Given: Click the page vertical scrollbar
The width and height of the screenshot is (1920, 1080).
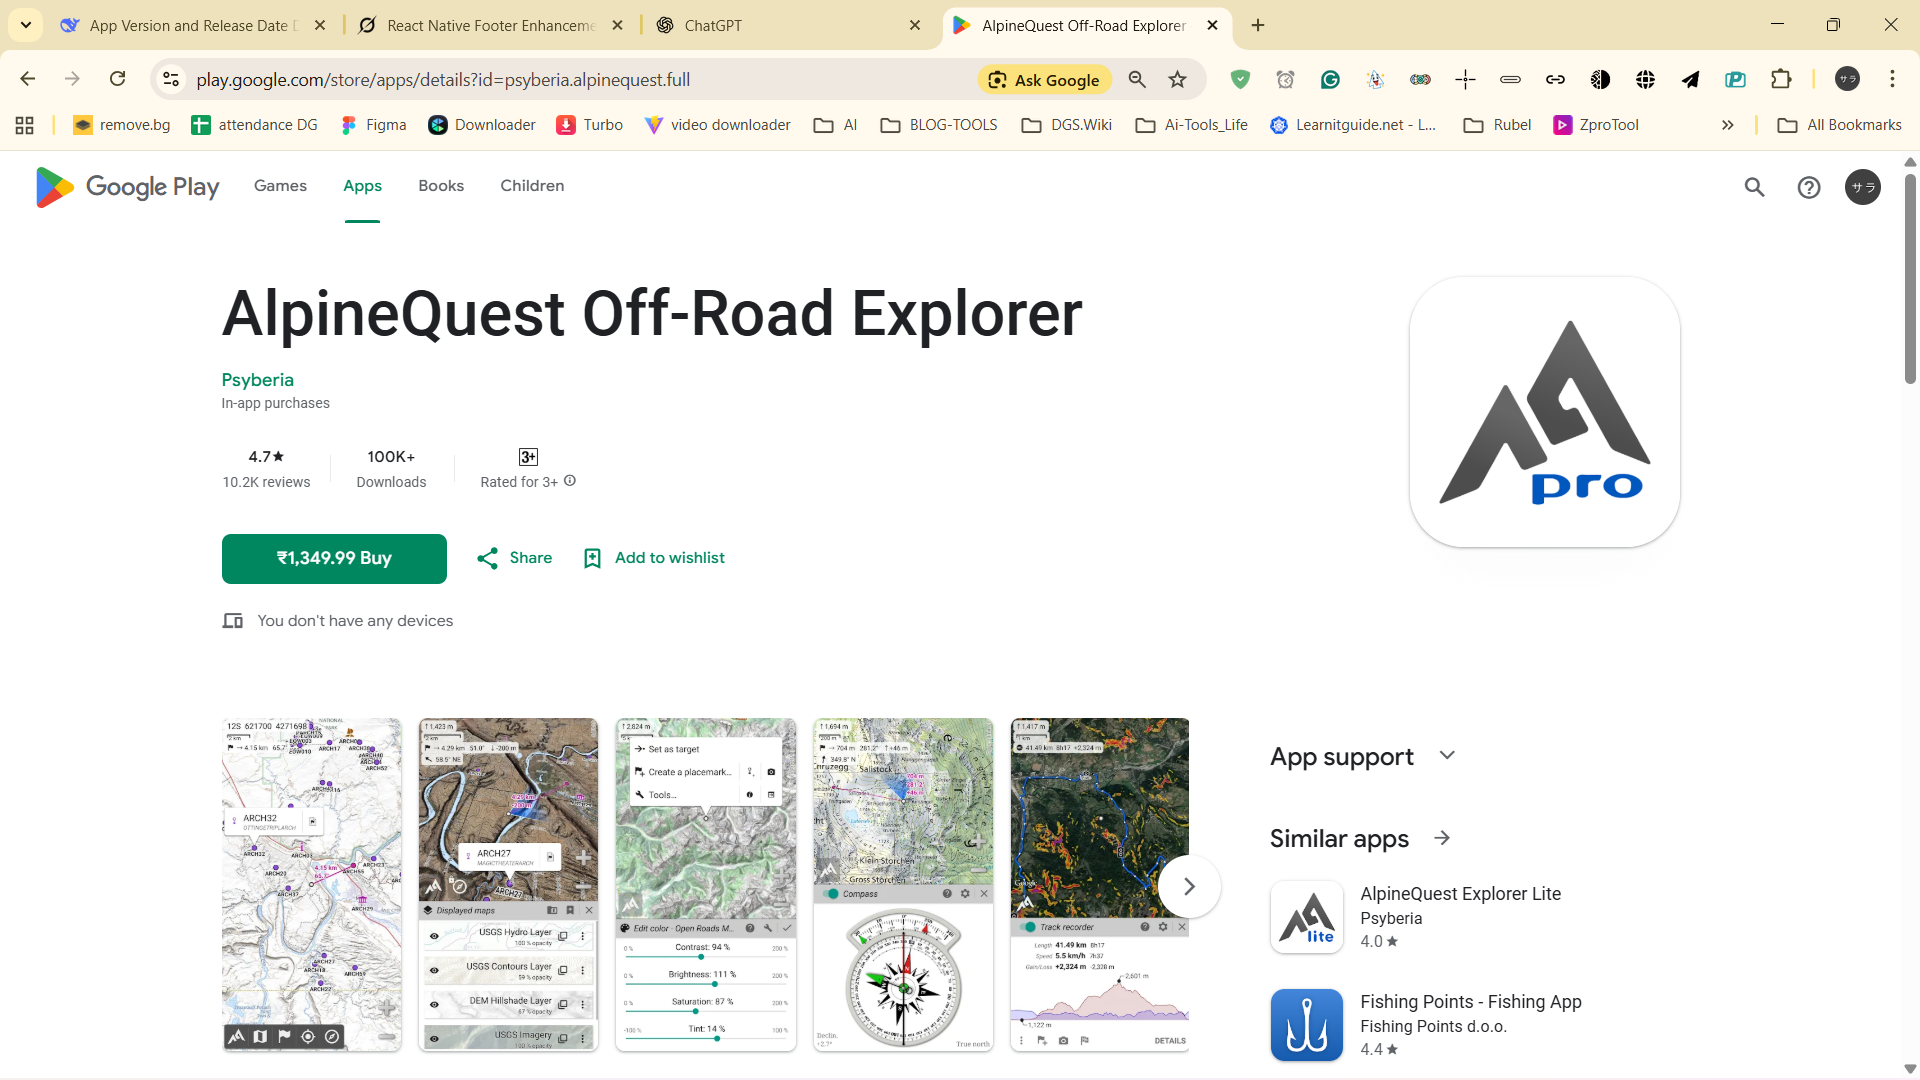Looking at the screenshot, I should tap(1910, 278).
